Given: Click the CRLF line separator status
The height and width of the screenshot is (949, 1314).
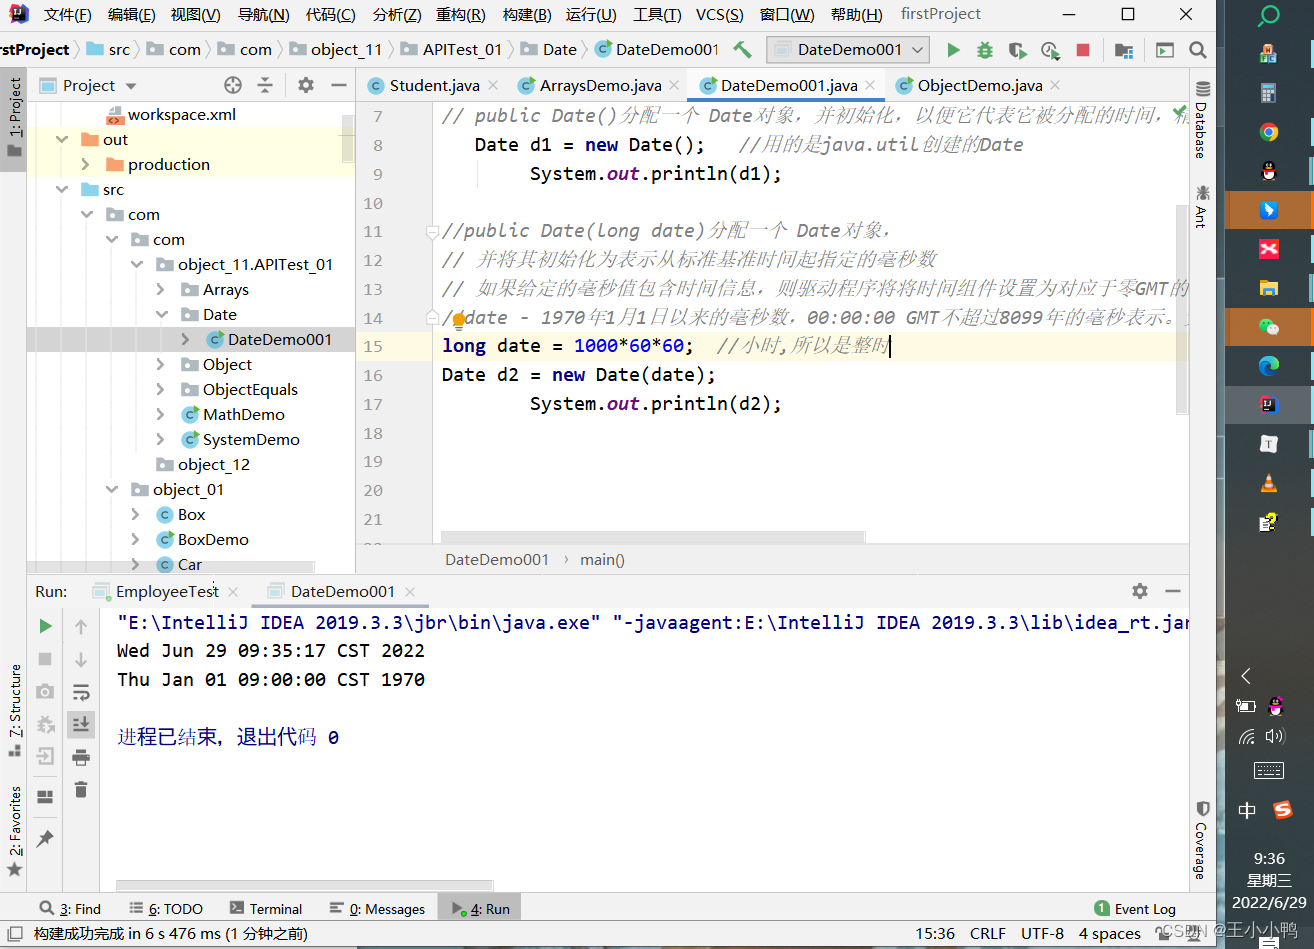Looking at the screenshot, I should [987, 933].
